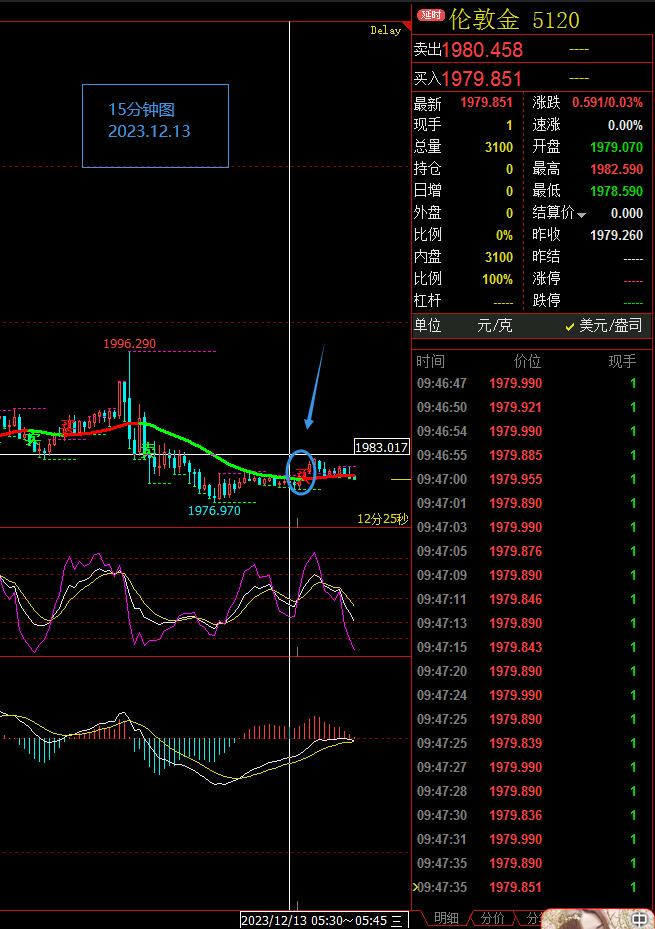Click the 时间 column header in tick list

(x=430, y=361)
